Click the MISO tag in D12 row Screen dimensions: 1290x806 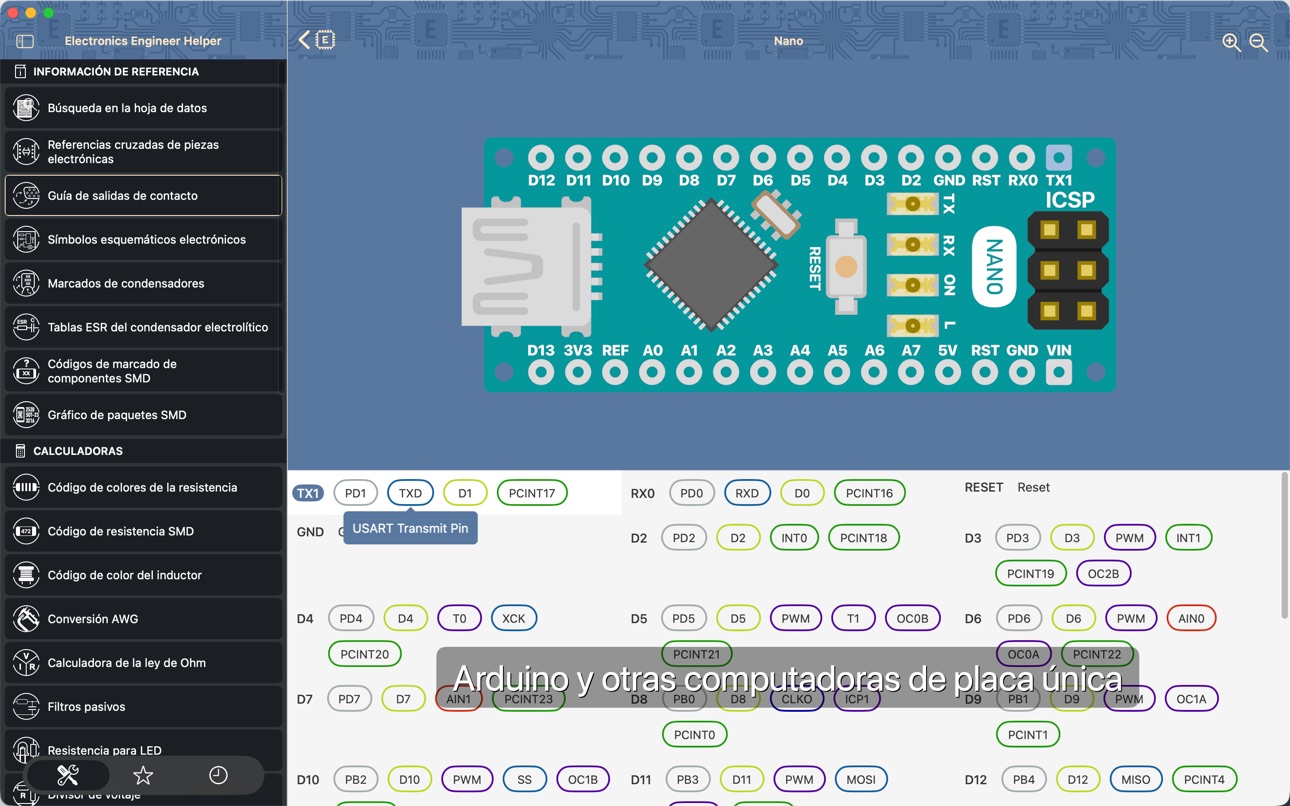pyautogui.click(x=1136, y=780)
